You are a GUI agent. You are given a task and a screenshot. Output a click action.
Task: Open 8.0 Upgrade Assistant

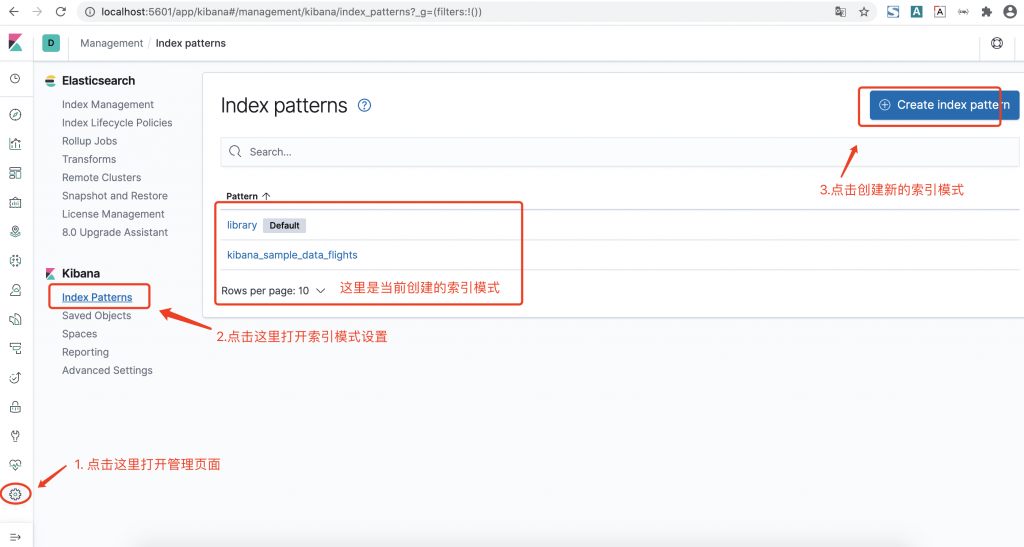click(x=115, y=232)
